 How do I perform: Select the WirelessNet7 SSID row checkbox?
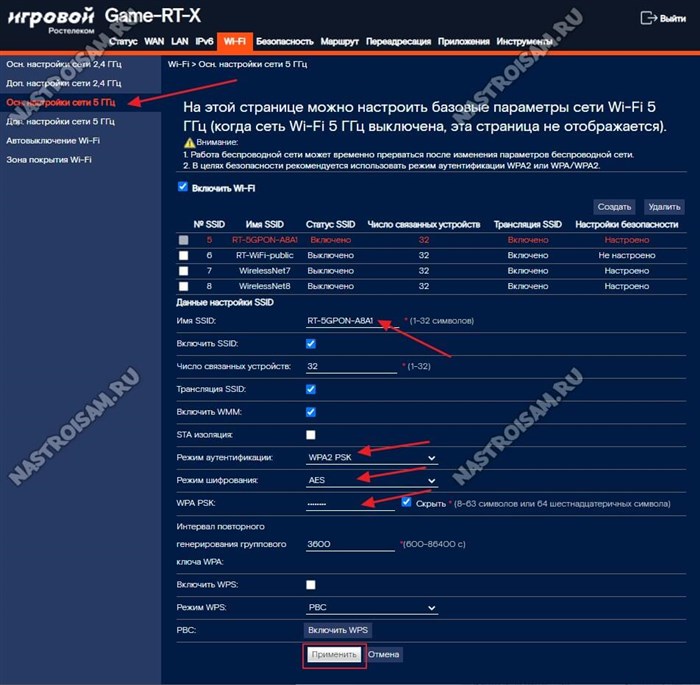pos(183,271)
